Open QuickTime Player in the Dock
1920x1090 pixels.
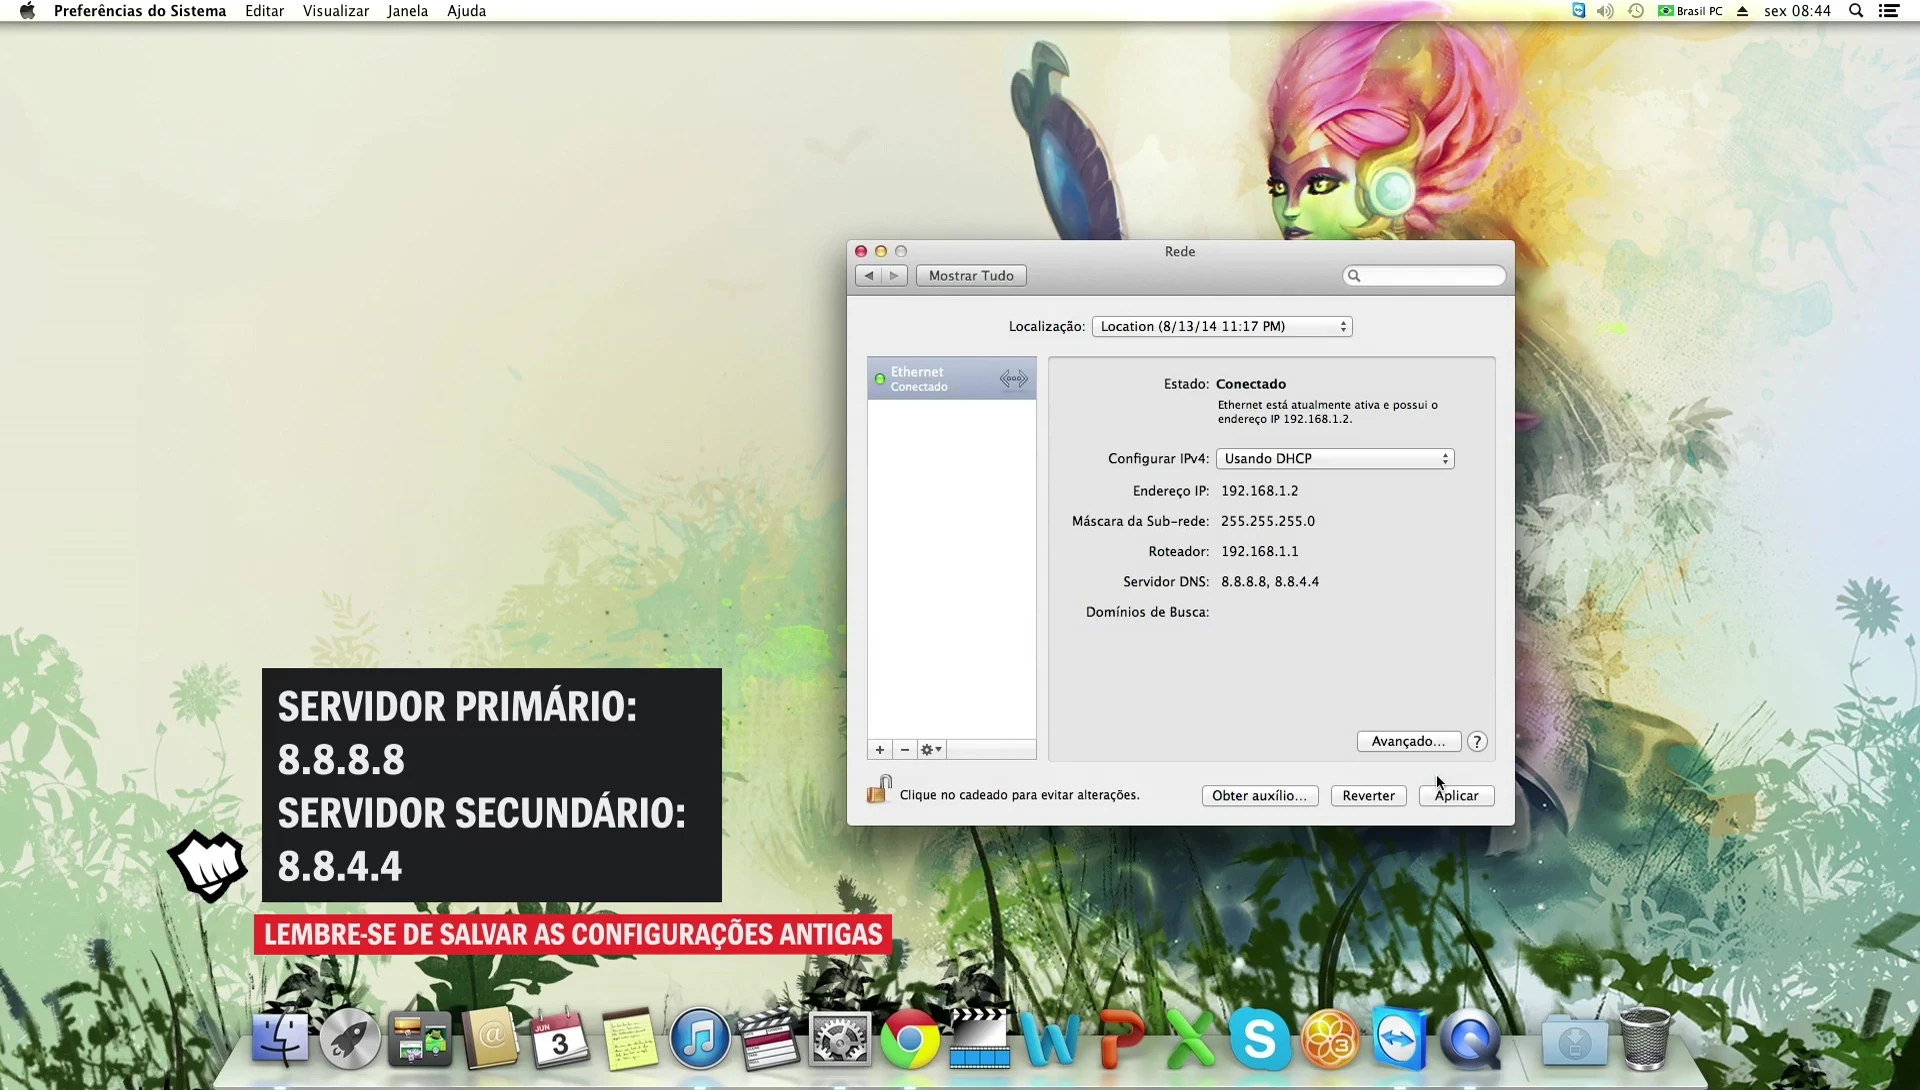[x=1470, y=1040]
